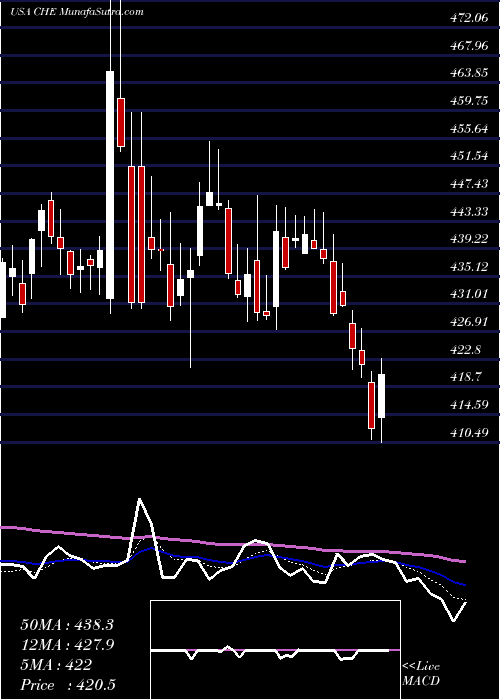Click the 439.22 price axis label
Image resolution: width=500 pixels, height=700 pixels.
(x=469, y=239)
